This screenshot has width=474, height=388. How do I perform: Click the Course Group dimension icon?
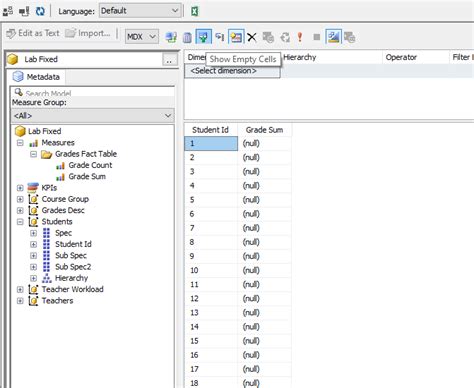click(33, 199)
